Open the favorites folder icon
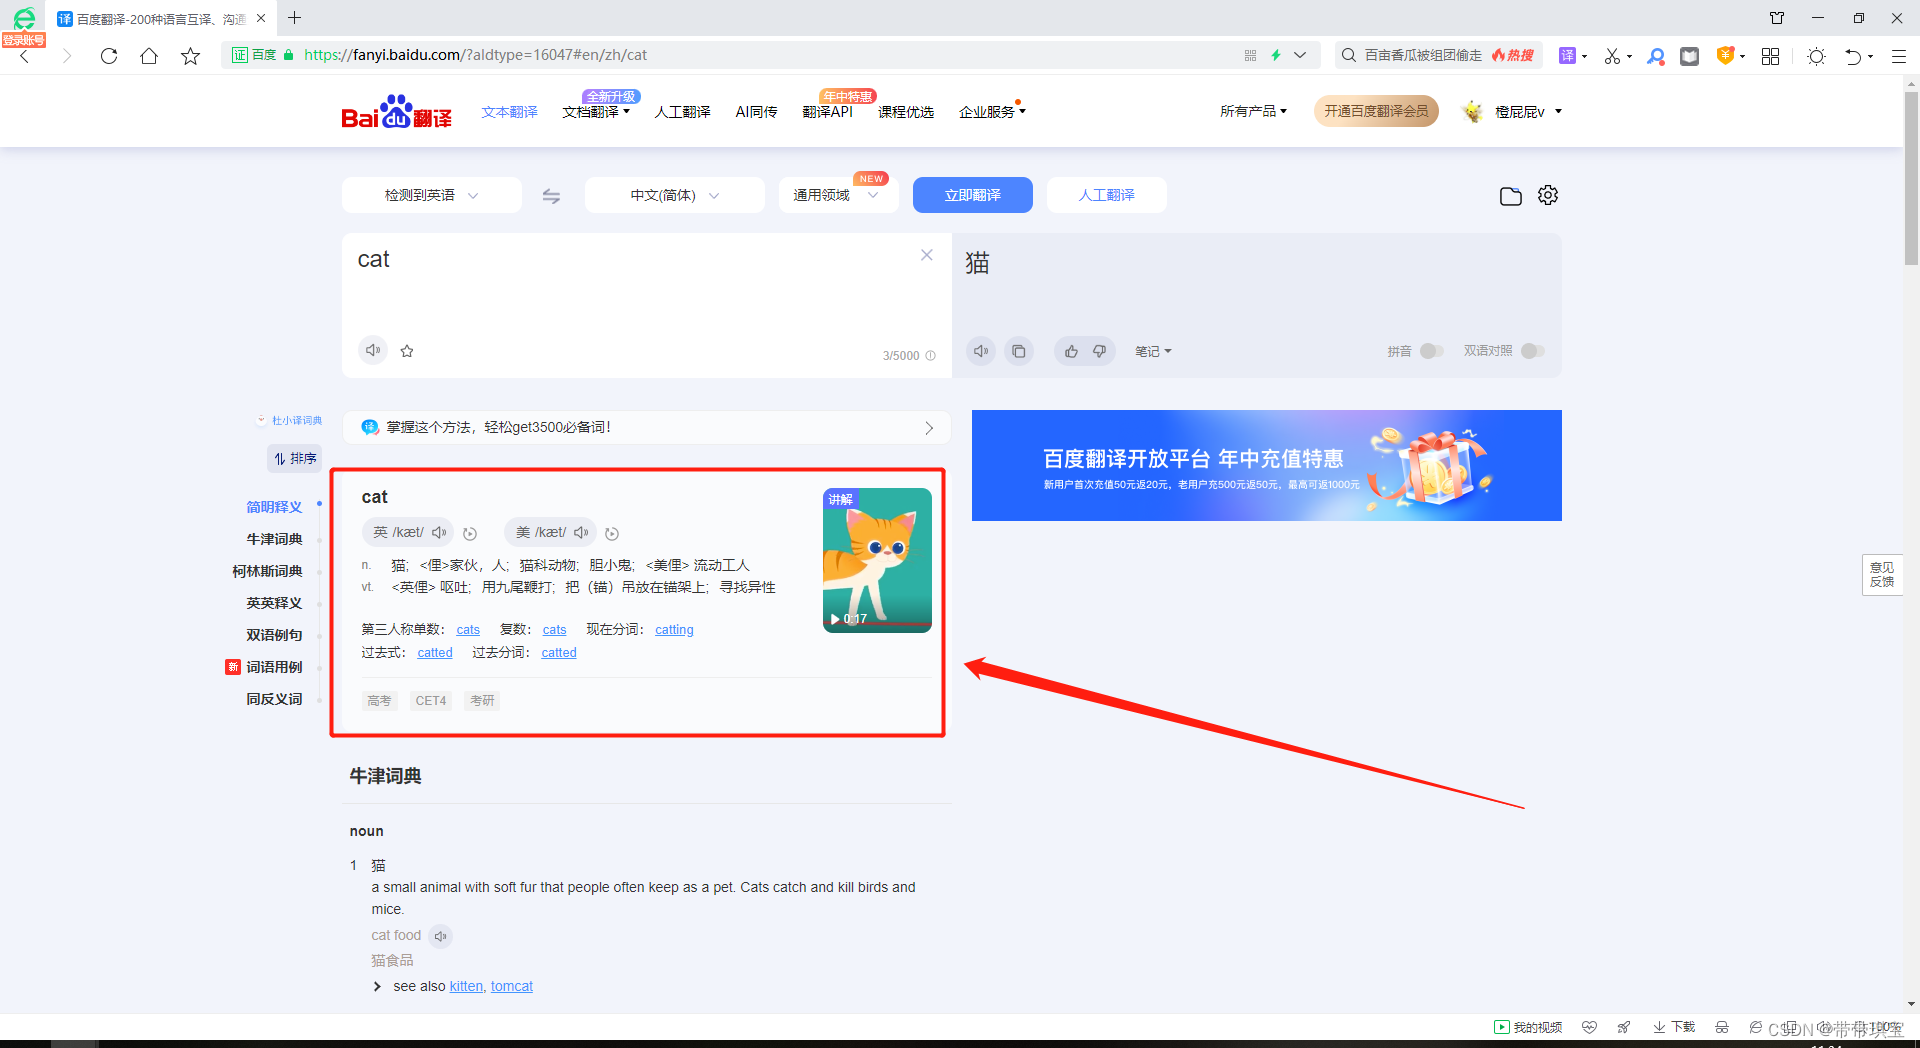This screenshot has height=1048, width=1920. 1511,196
